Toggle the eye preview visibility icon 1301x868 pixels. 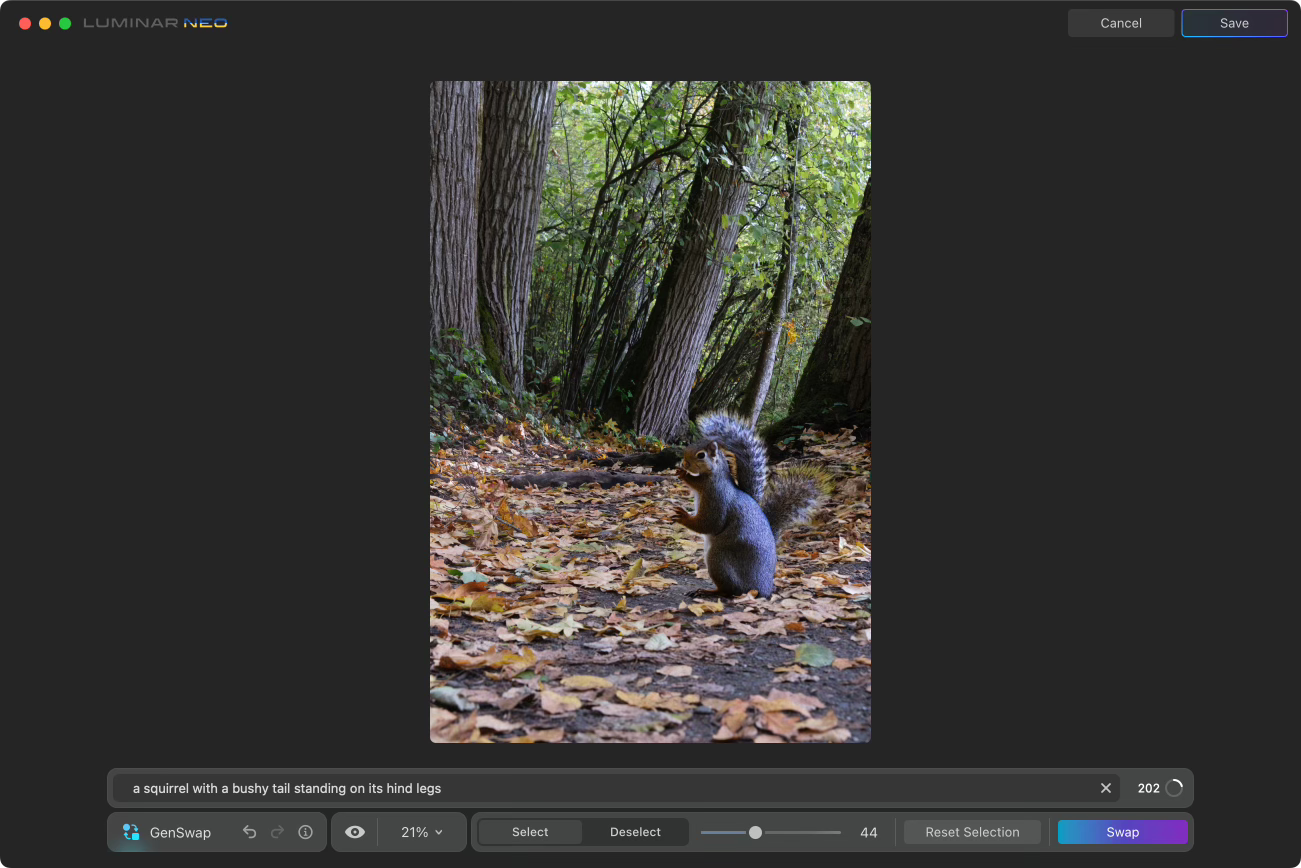click(x=355, y=832)
